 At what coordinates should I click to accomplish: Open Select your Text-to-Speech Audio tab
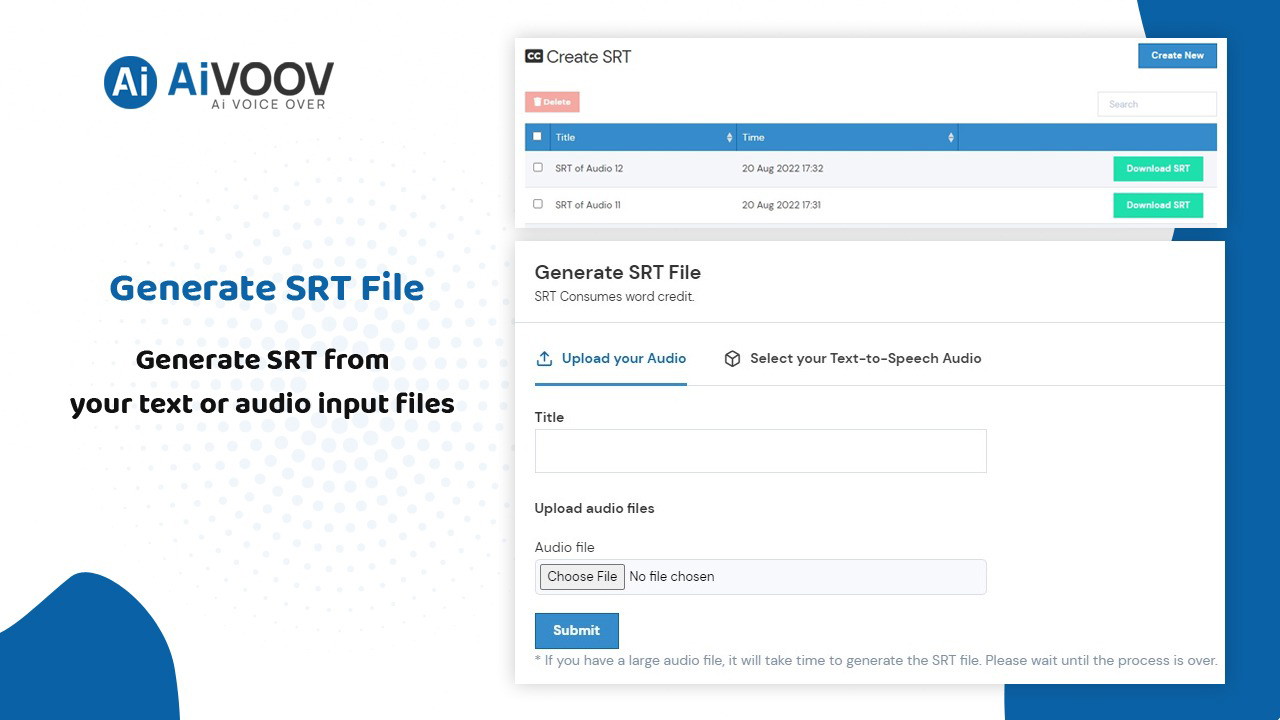(865, 358)
